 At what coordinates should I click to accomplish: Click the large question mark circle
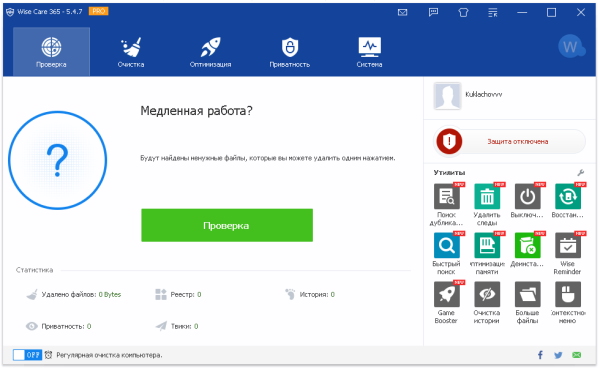[x=58, y=160]
